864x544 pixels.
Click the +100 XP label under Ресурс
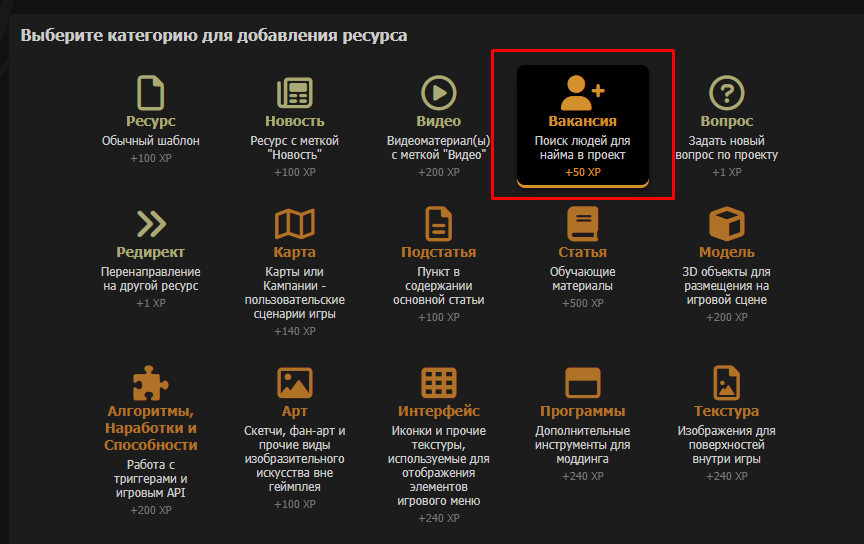pos(150,159)
